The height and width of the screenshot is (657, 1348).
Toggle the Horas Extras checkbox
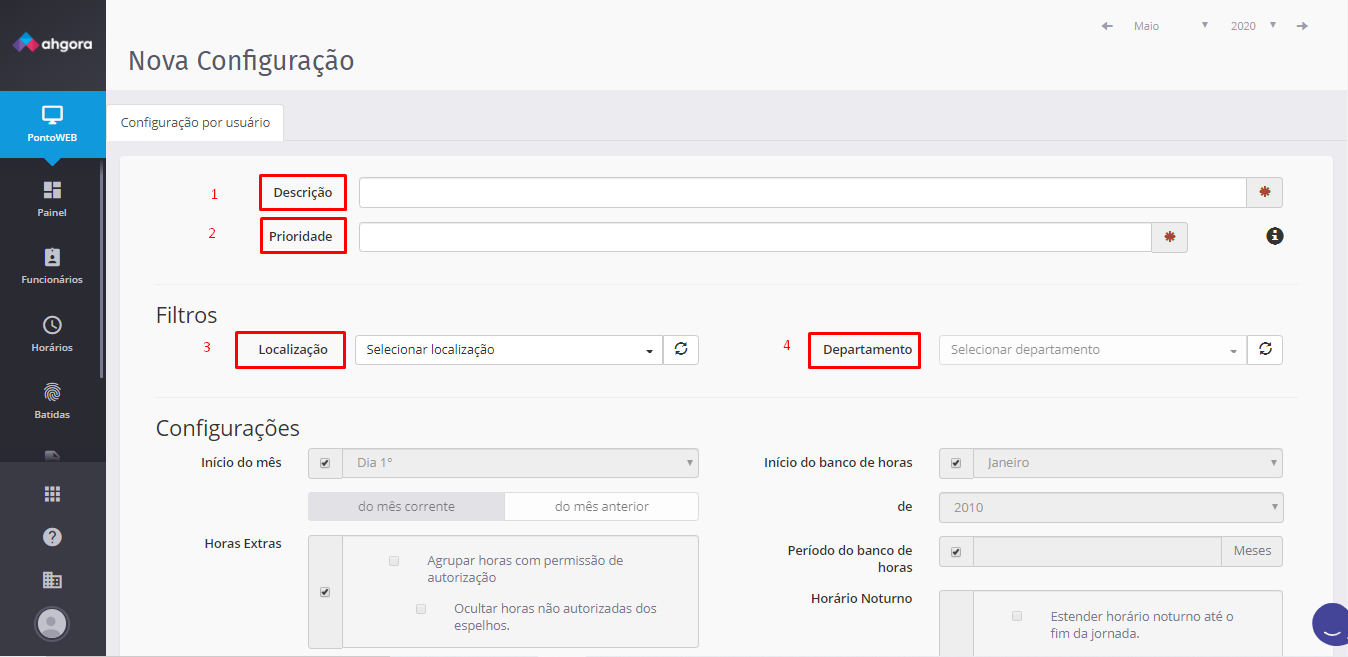coord(325,592)
